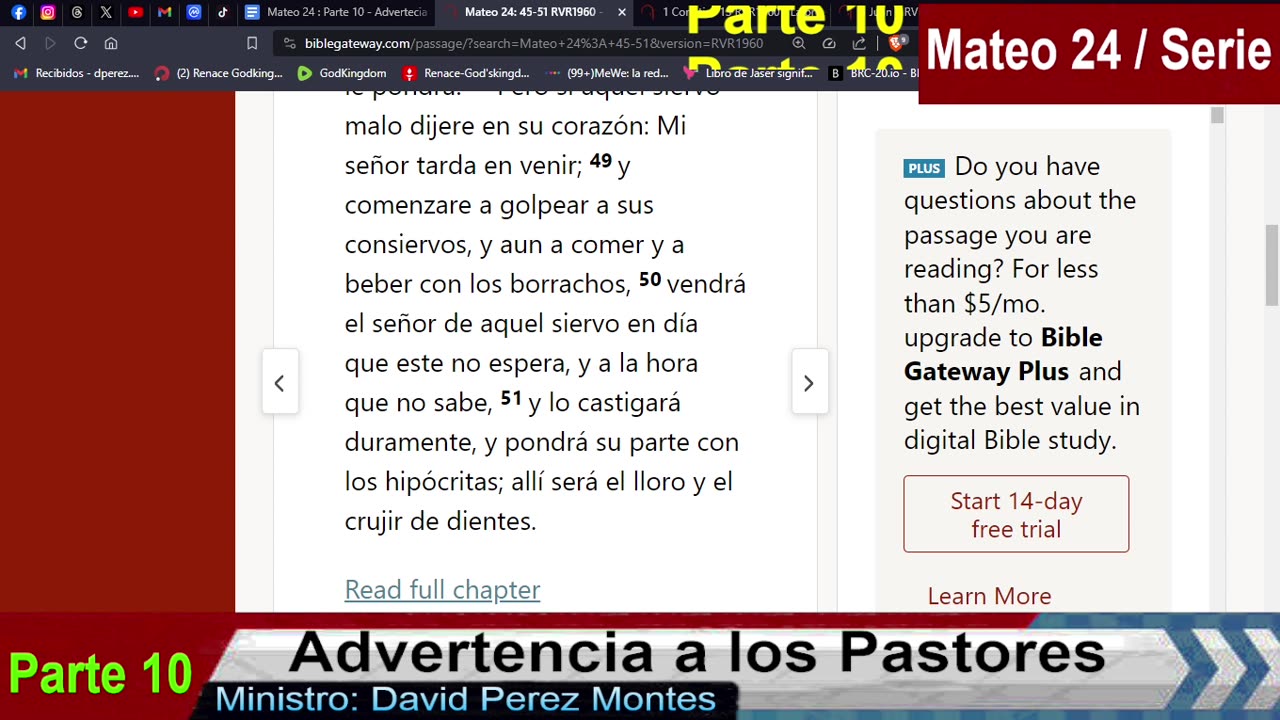Click Learn More link
Image resolution: width=1280 pixels, height=720 pixels.
point(989,596)
